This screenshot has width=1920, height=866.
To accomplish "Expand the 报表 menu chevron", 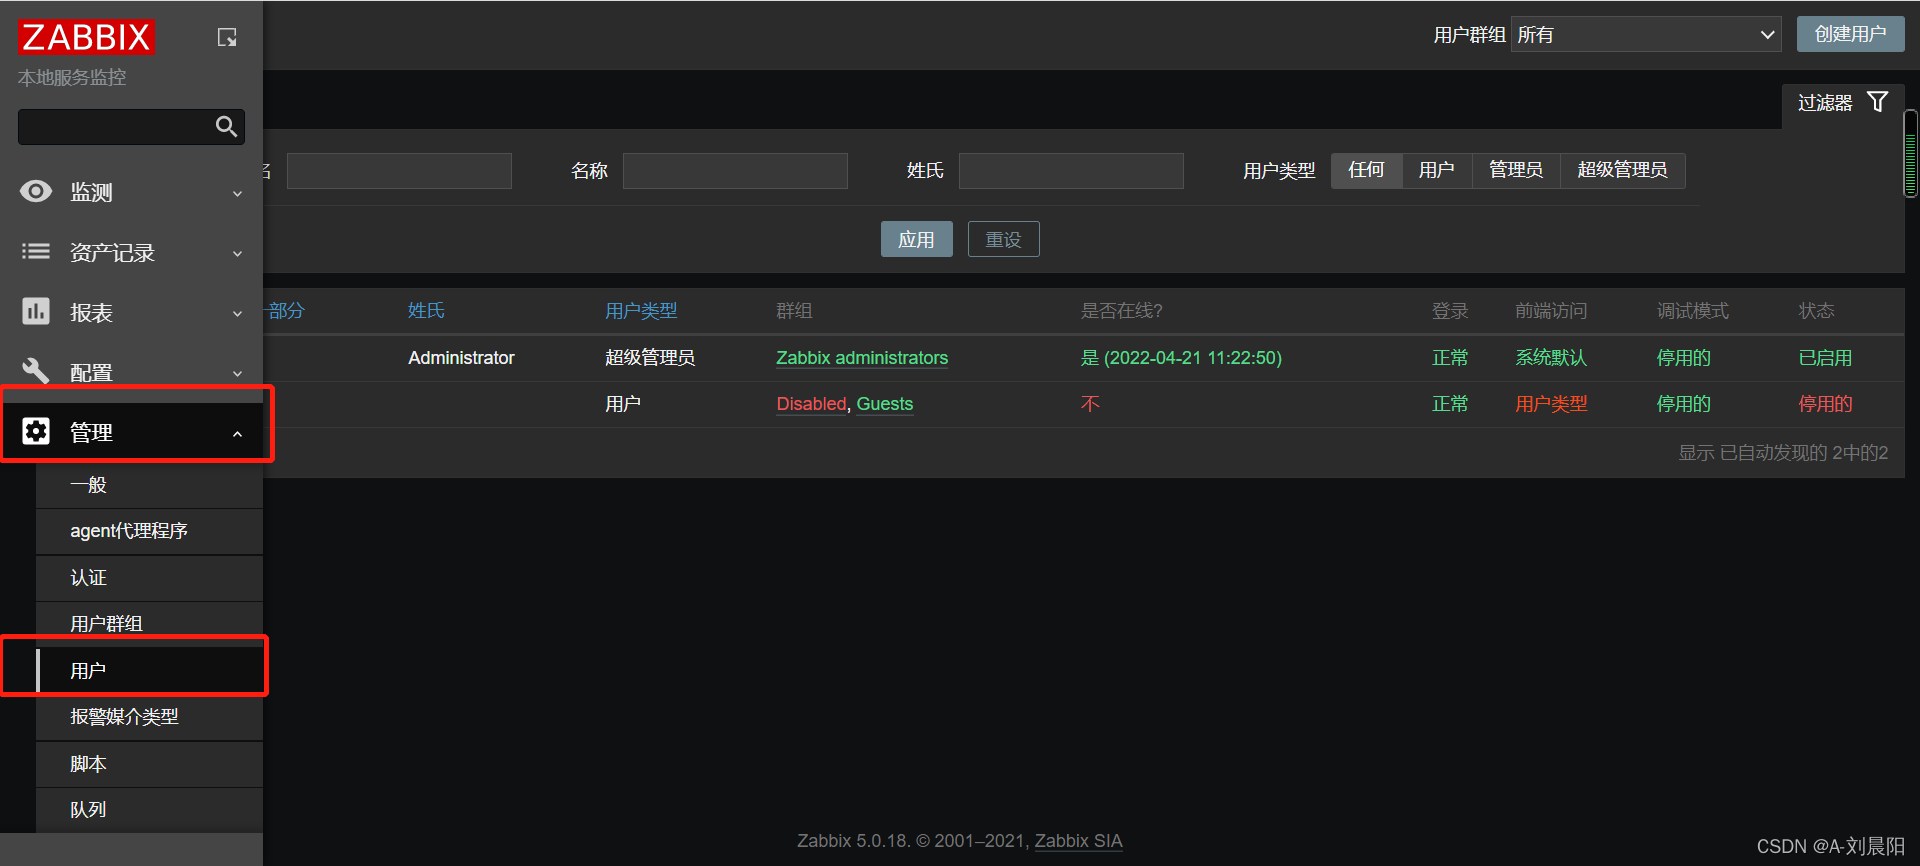I will [x=237, y=313].
